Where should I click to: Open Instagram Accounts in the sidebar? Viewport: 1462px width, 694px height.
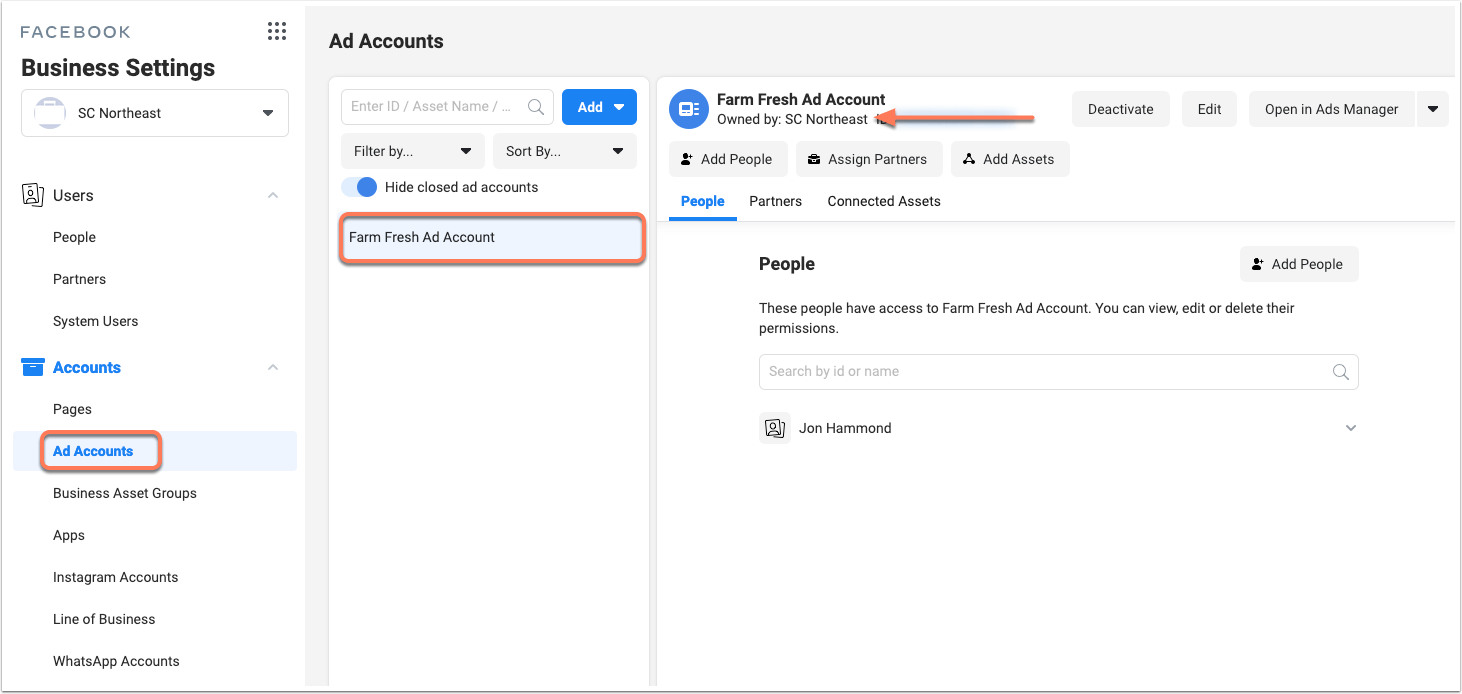pos(115,577)
